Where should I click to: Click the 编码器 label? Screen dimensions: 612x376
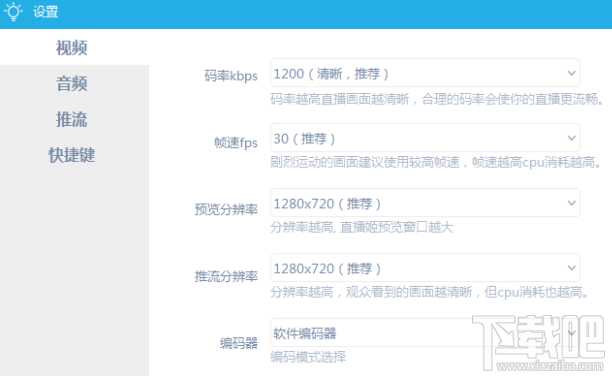click(238, 343)
